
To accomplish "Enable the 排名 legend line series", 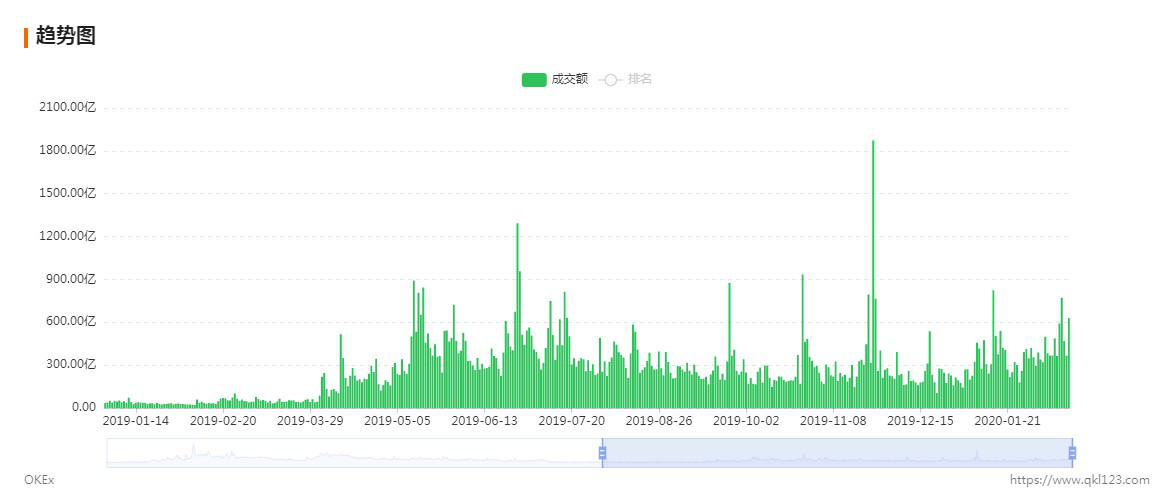I will point(625,79).
